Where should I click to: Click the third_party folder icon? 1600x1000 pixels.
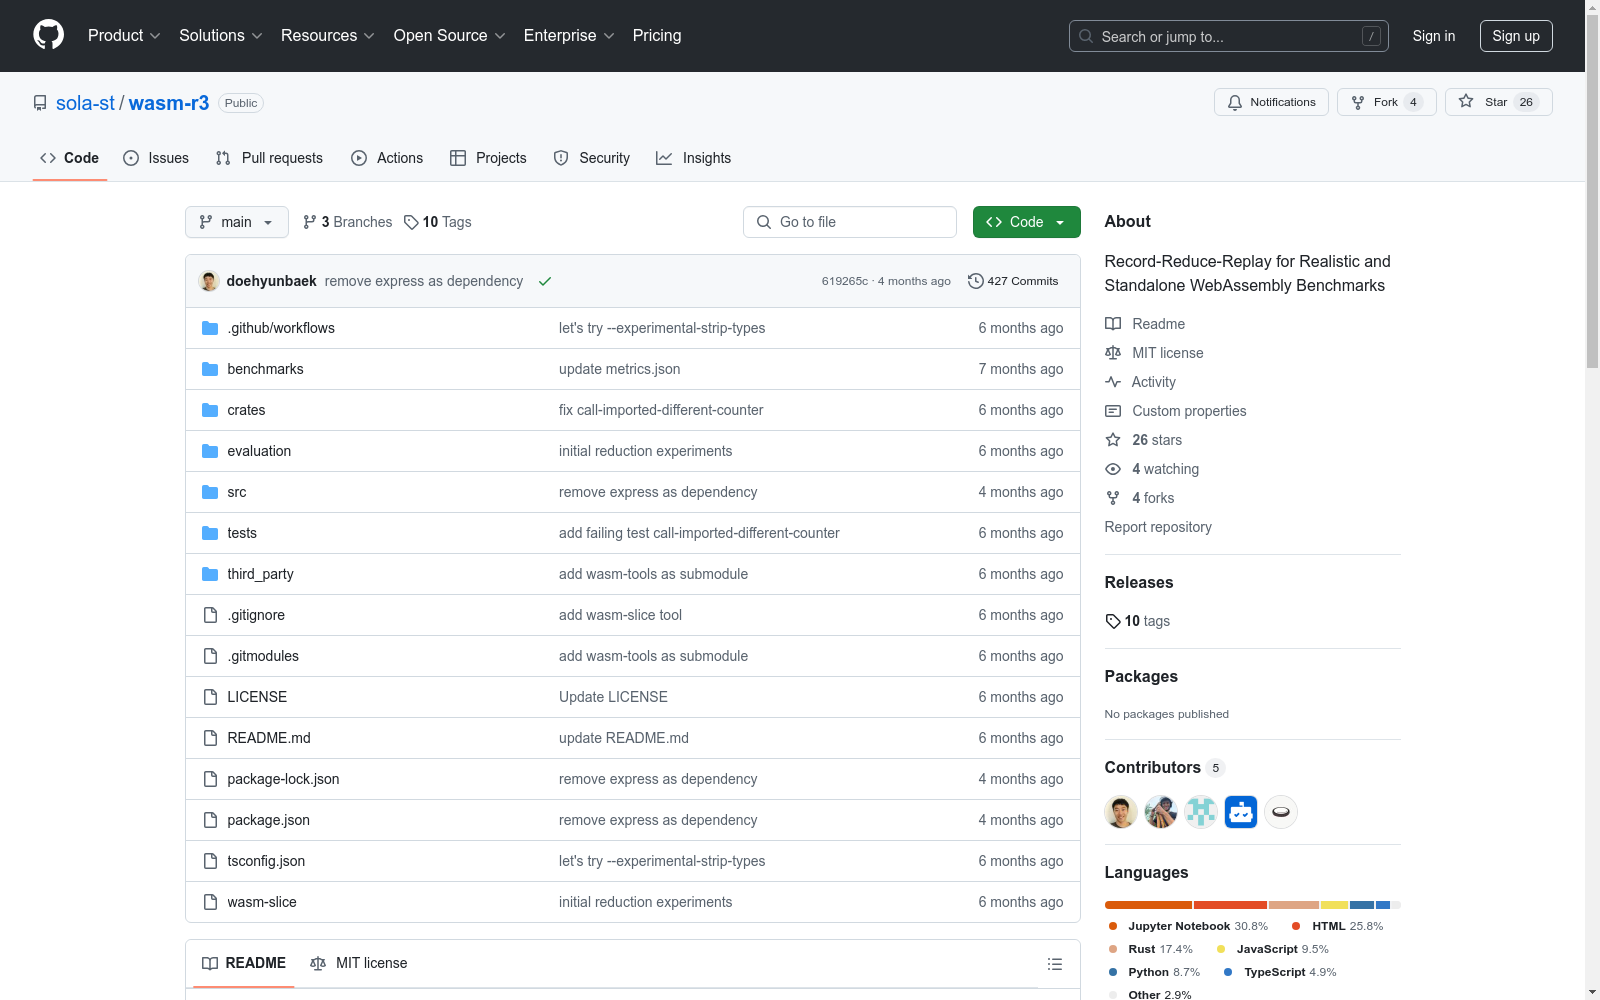click(x=210, y=574)
